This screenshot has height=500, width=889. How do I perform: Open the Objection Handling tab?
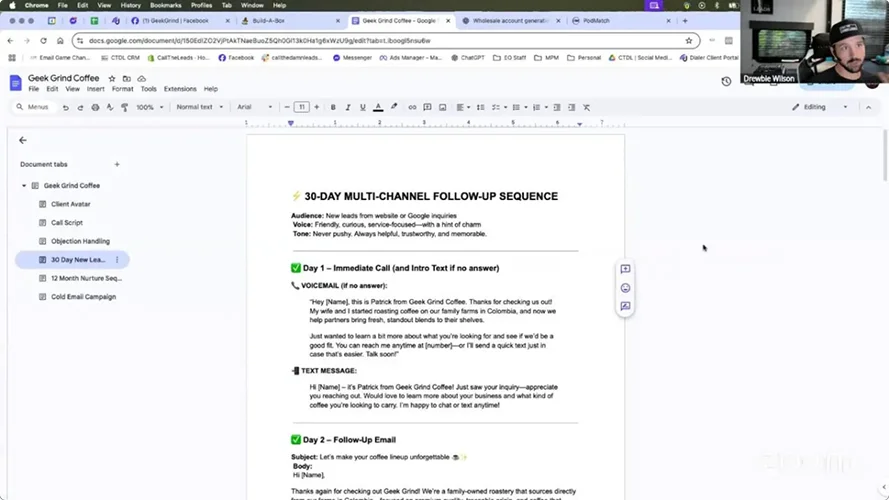(x=81, y=241)
